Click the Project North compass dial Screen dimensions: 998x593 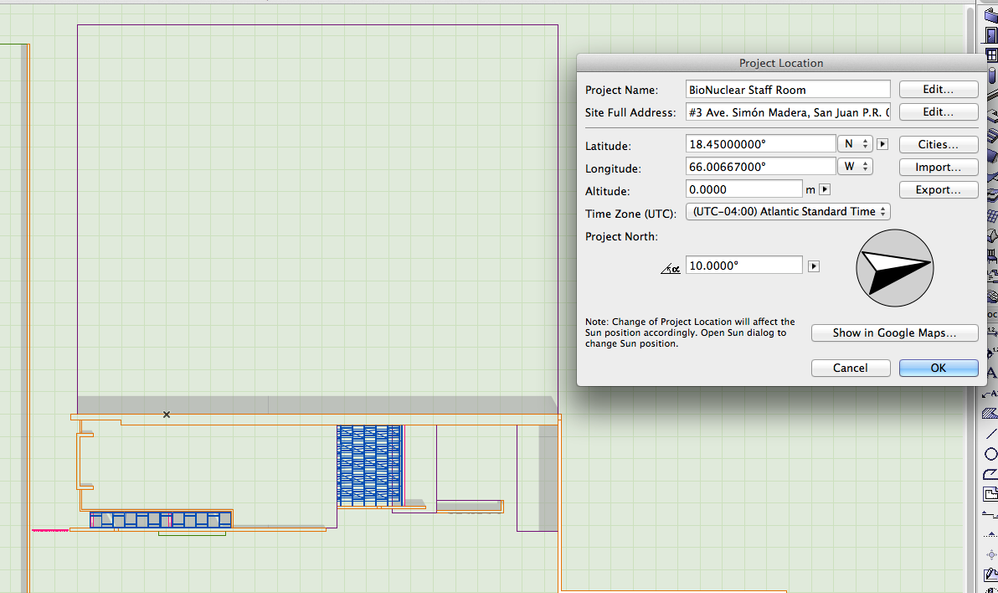tap(894, 267)
